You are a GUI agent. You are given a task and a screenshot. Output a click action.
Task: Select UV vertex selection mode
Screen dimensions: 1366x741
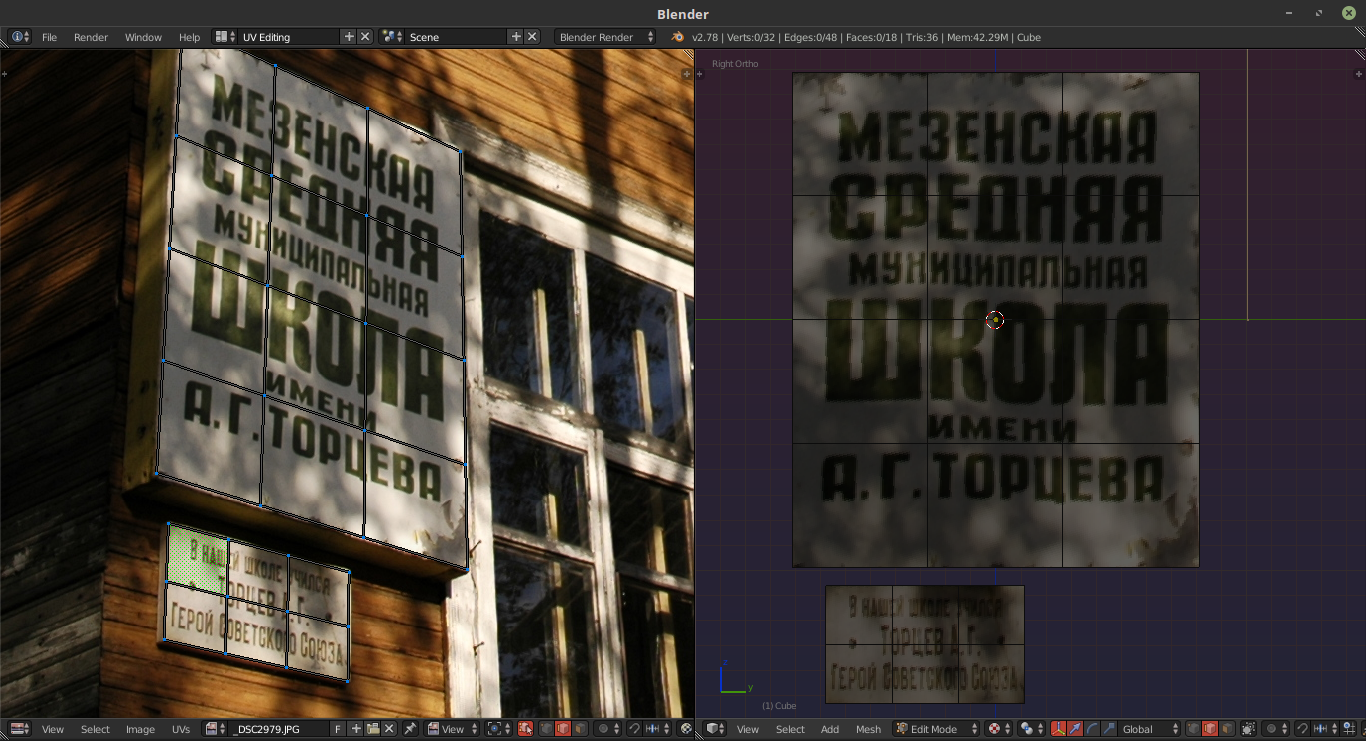coord(548,729)
